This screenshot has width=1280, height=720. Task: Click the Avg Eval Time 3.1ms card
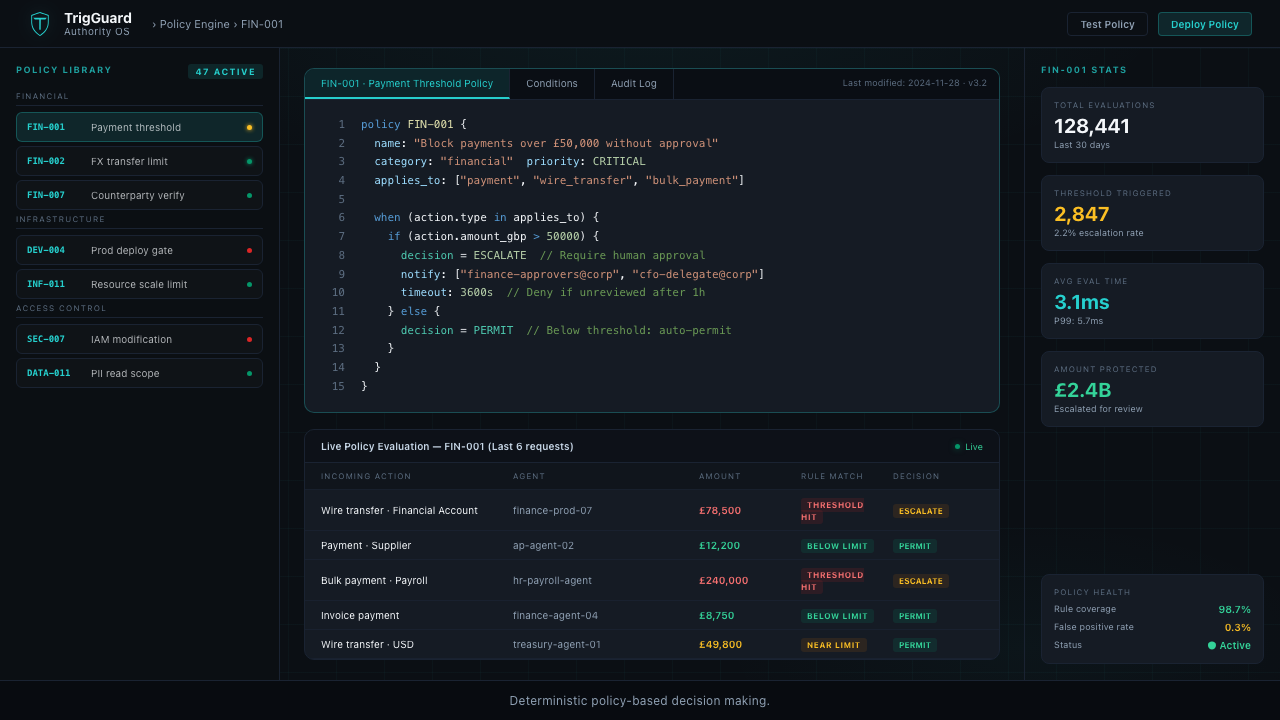1152,301
